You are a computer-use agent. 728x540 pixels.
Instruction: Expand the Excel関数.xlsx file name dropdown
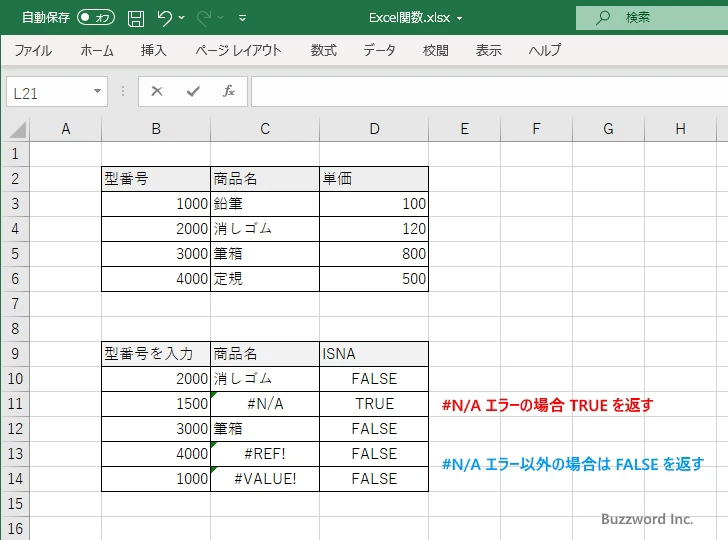coord(460,19)
